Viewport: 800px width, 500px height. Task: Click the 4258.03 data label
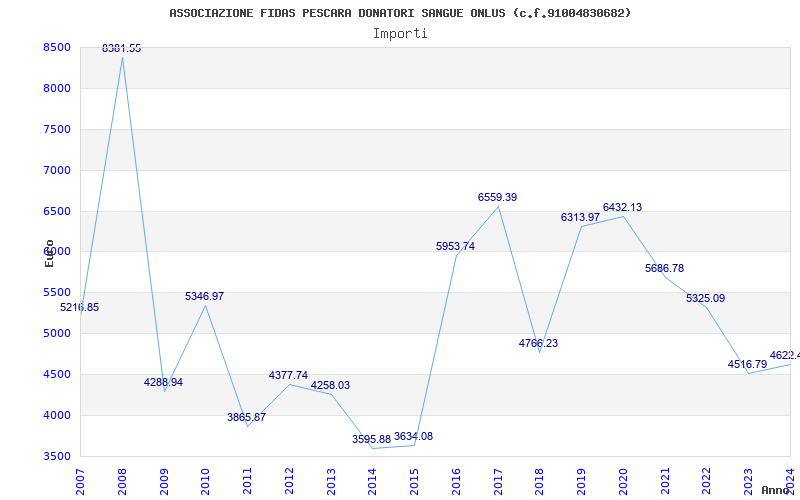331,385
